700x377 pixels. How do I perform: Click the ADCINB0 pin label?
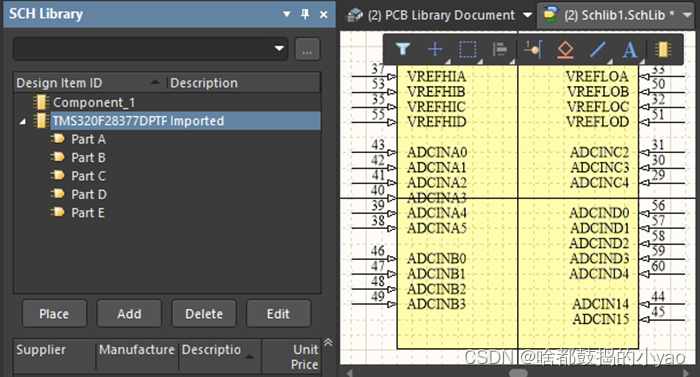(x=436, y=258)
